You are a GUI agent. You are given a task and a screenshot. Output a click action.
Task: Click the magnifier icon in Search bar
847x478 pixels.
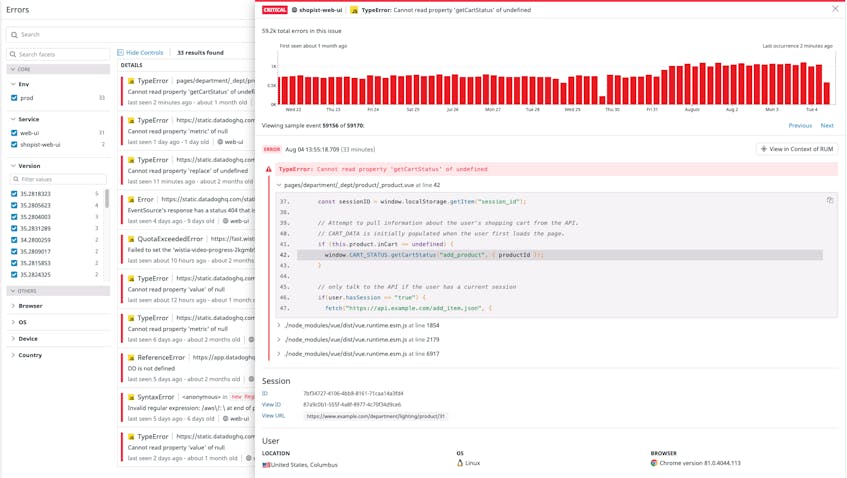(15, 35)
